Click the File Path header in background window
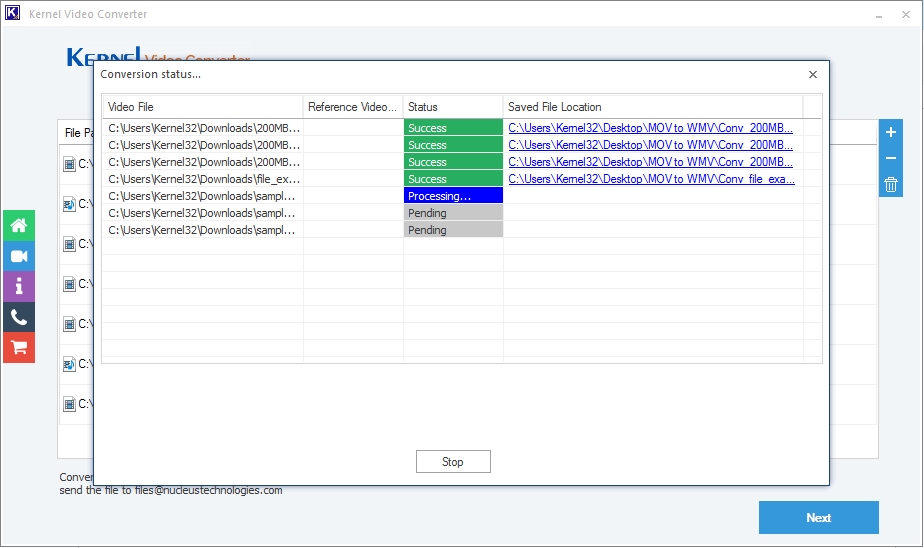This screenshot has height=548, width=924. click(79, 133)
